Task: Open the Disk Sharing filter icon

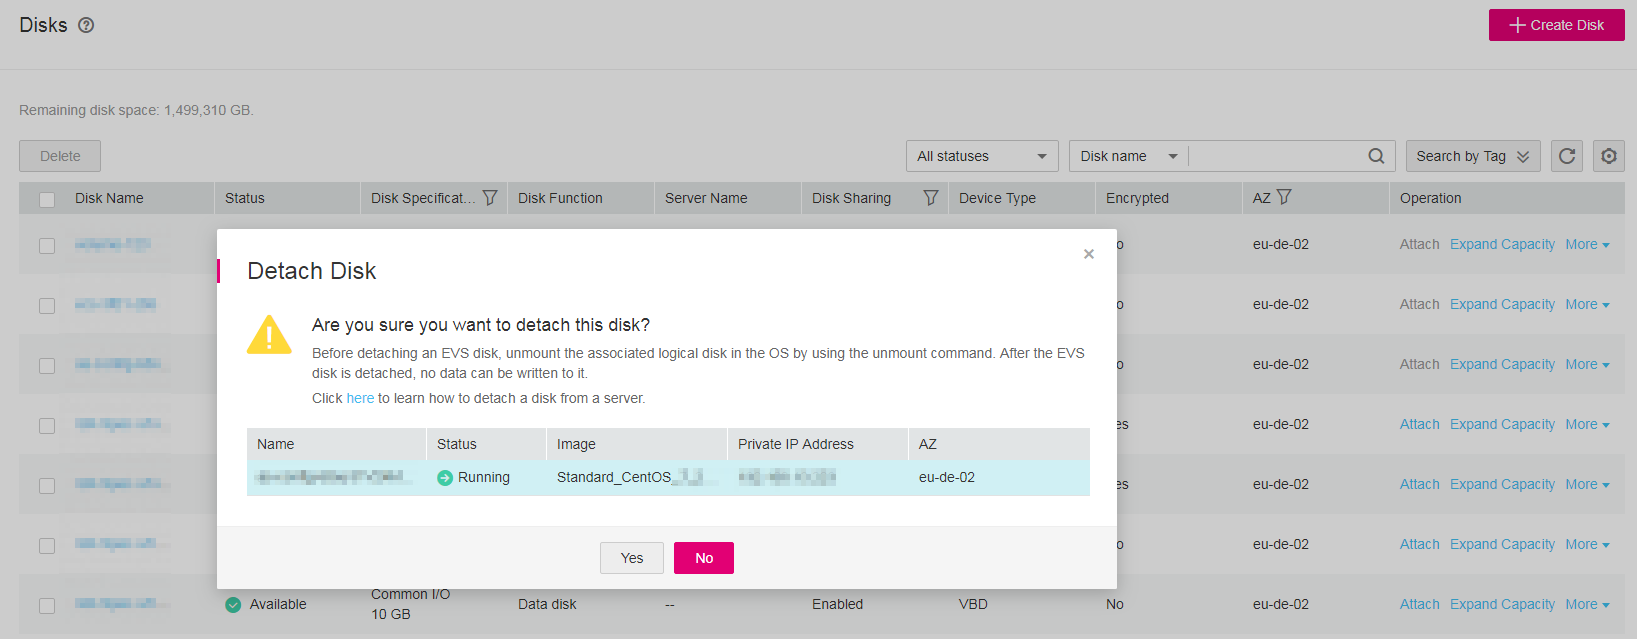Action: pyautogui.click(x=931, y=198)
